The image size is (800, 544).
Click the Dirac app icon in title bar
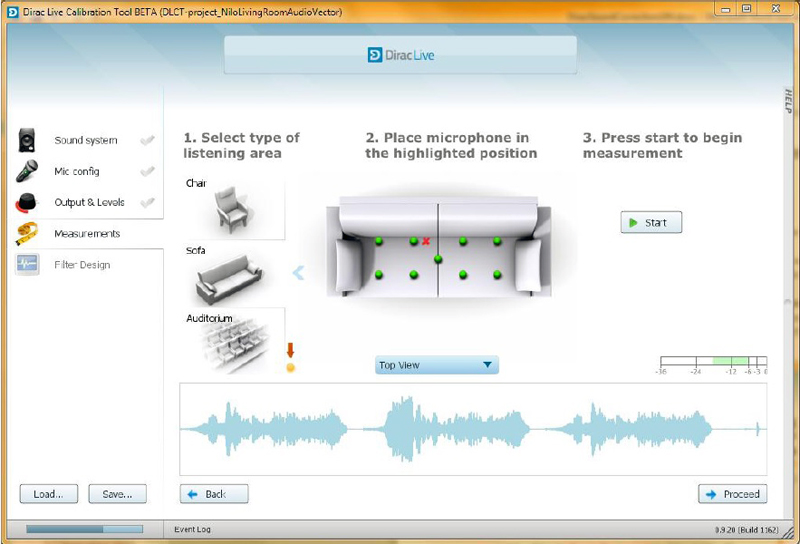click(13, 12)
